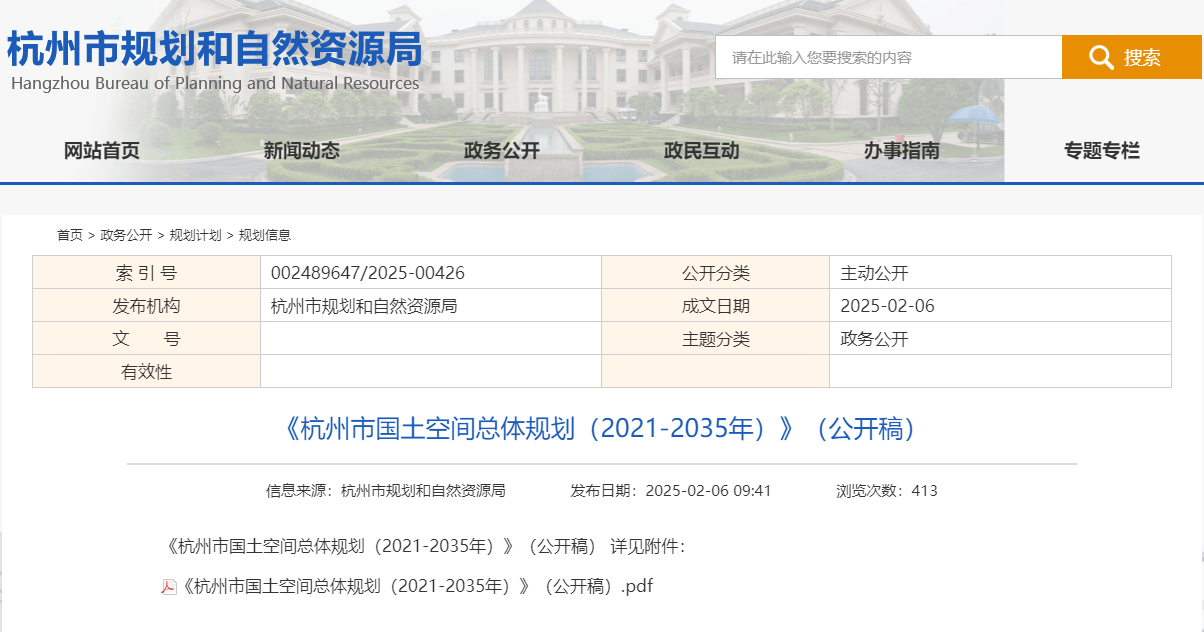Image resolution: width=1204 pixels, height=632 pixels.
Task: Click the index number 002489647/2025-00426
Action: [368, 273]
